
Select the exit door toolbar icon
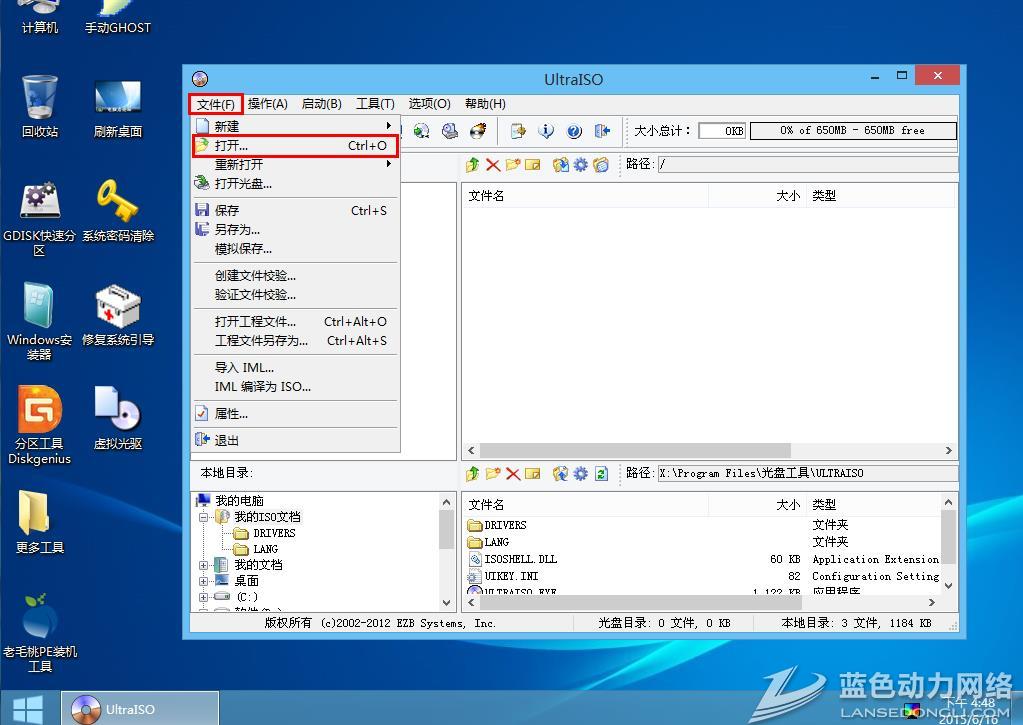(x=602, y=131)
